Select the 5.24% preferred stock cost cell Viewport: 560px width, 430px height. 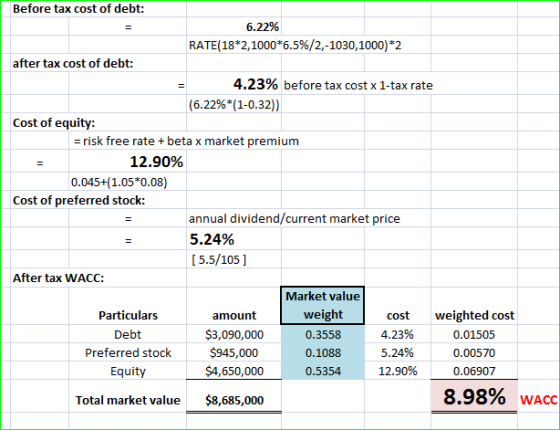(x=234, y=239)
